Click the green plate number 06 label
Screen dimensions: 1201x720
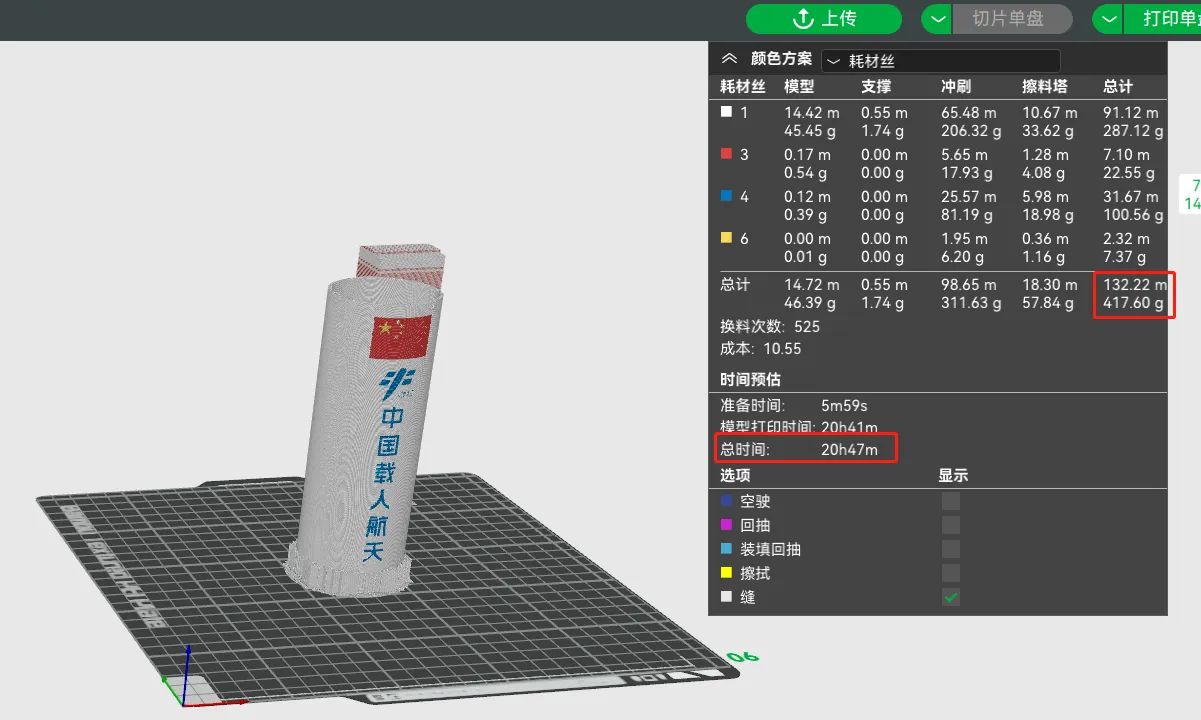point(743,657)
